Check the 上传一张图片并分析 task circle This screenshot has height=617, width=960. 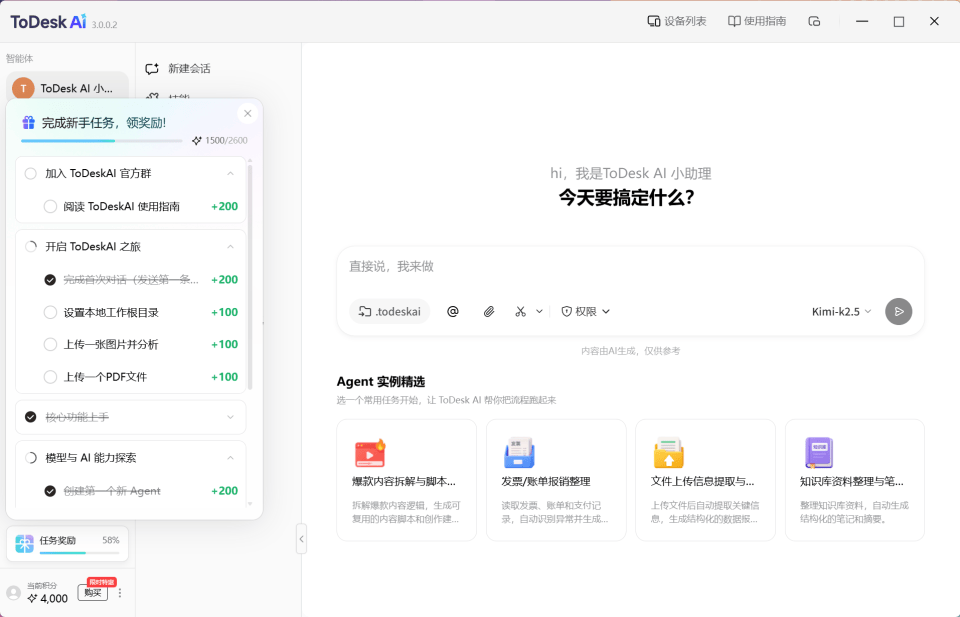point(50,345)
